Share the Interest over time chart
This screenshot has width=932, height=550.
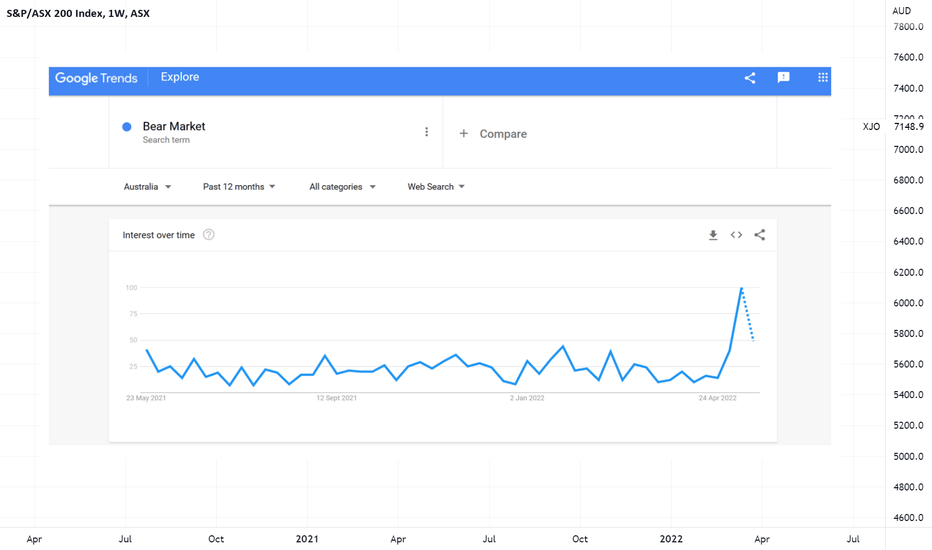point(760,235)
